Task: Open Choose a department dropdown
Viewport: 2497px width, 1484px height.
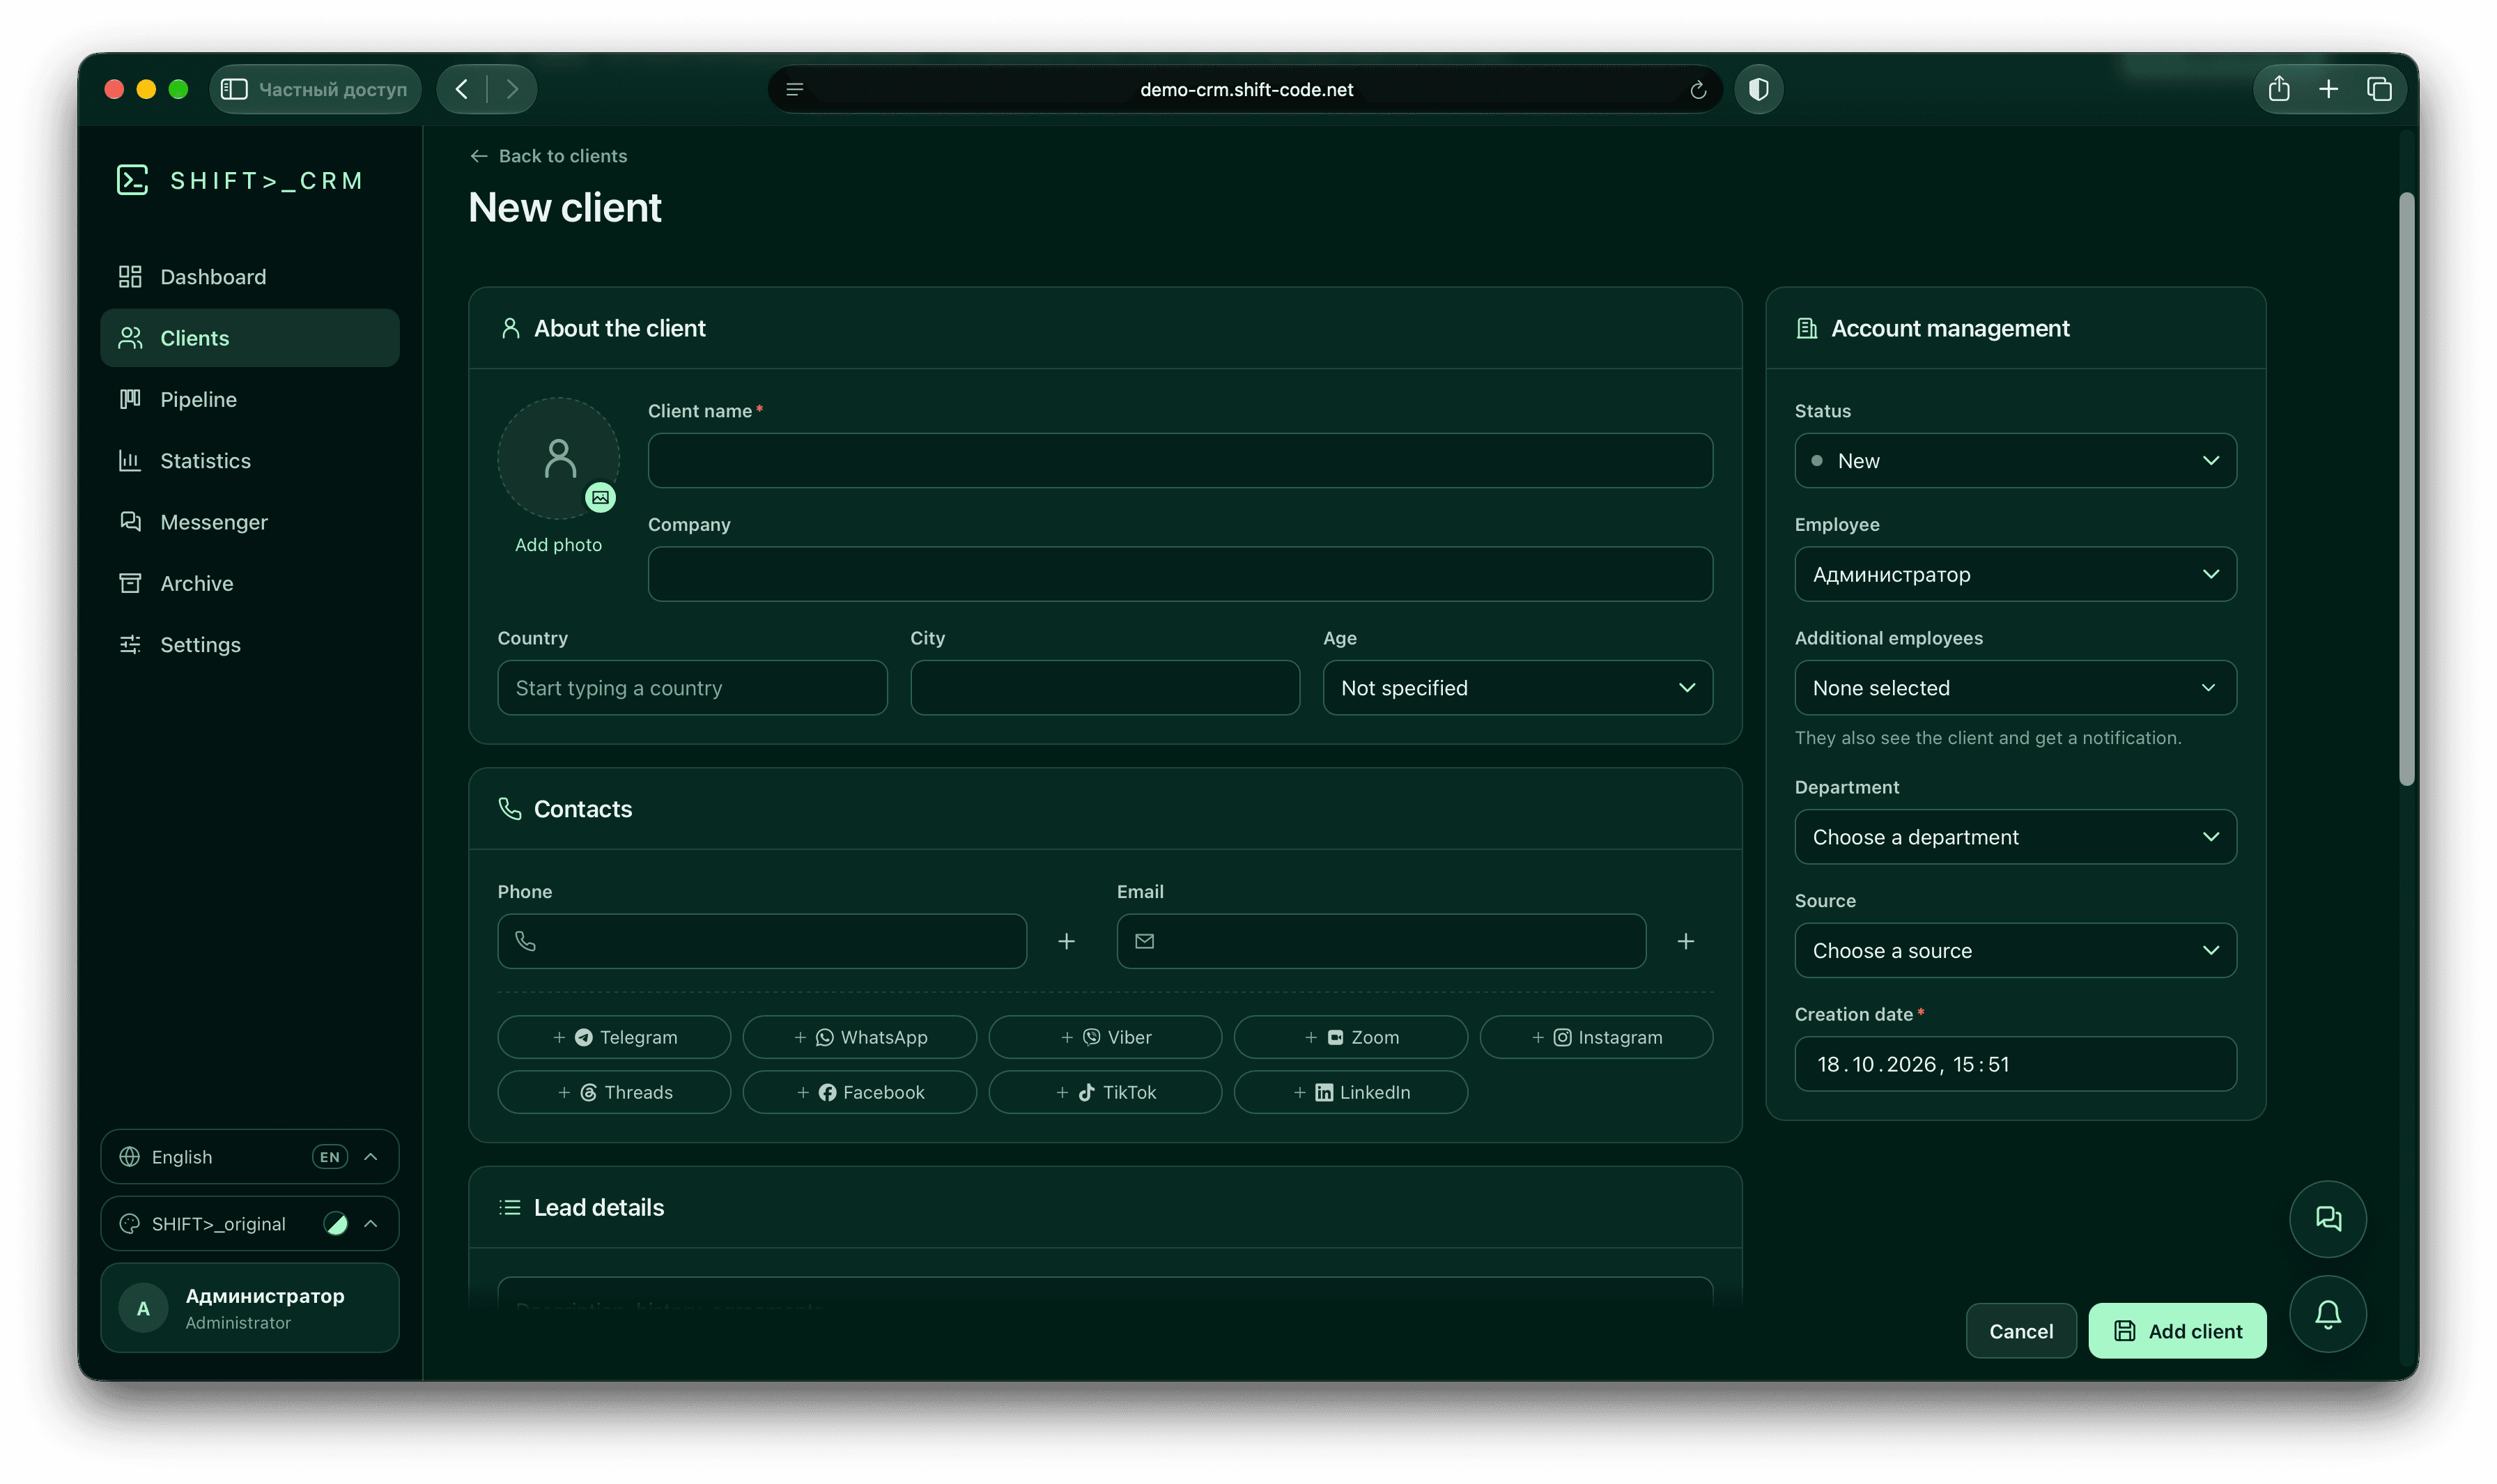Action: [x=2015, y=836]
